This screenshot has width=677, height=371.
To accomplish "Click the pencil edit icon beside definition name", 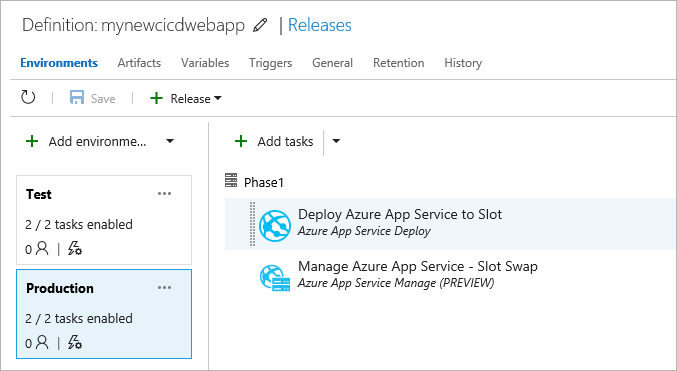I will point(260,25).
